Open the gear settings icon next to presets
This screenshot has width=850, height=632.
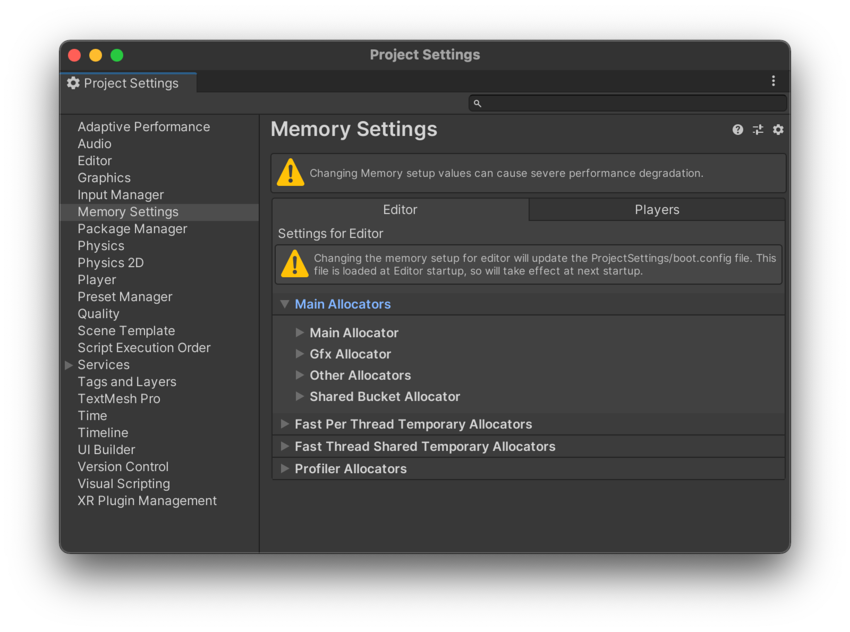pyautogui.click(x=778, y=130)
